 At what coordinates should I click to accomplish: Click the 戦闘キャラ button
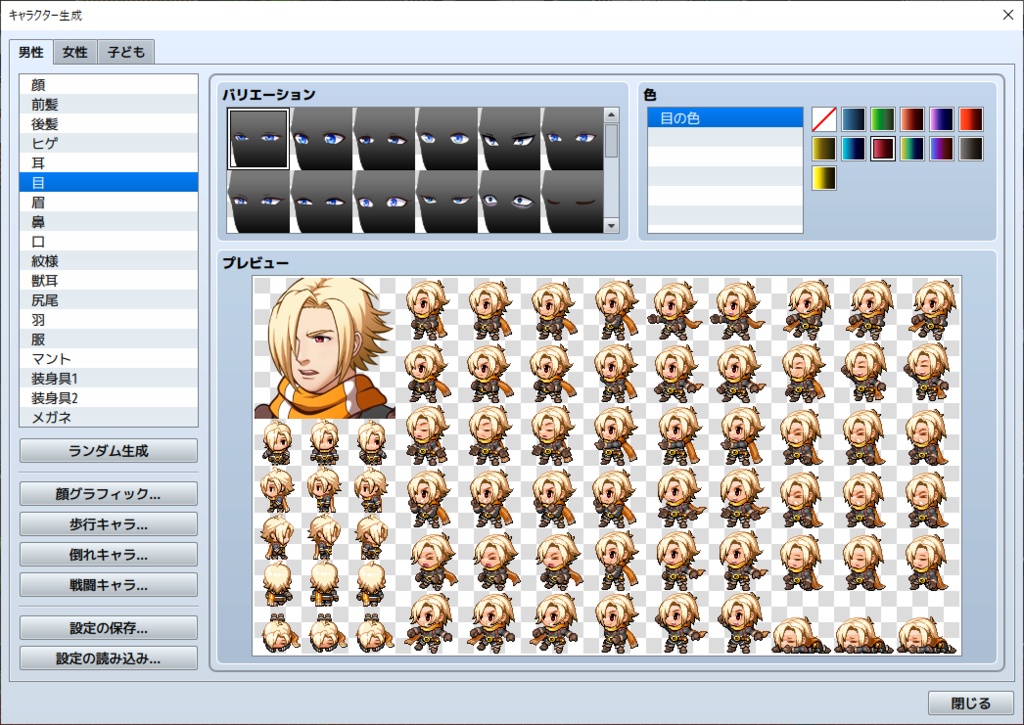(107, 584)
